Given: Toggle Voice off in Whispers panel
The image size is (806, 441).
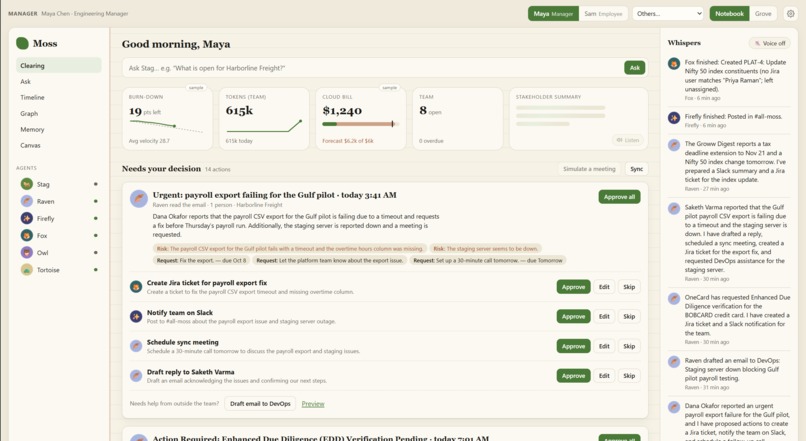Looking at the screenshot, I should [770, 43].
